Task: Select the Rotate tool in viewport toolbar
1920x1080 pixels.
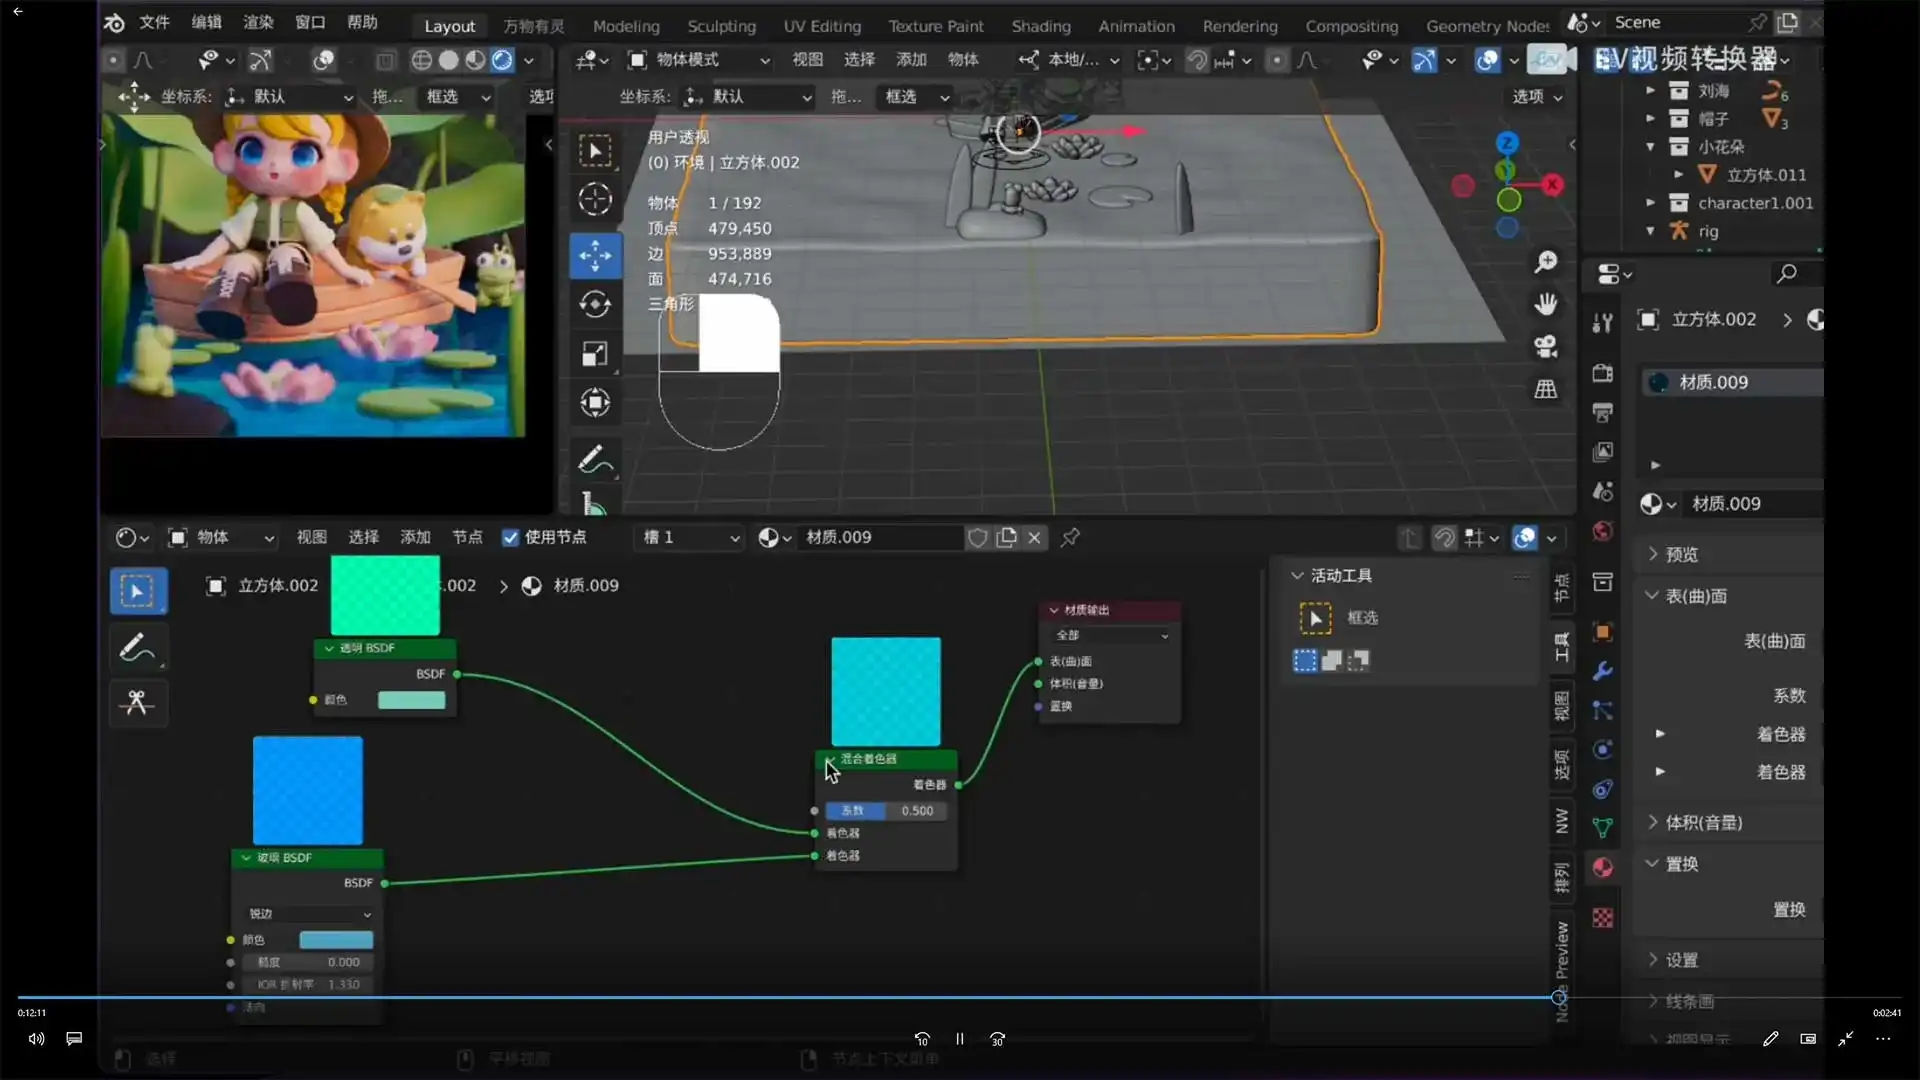Action: (595, 304)
